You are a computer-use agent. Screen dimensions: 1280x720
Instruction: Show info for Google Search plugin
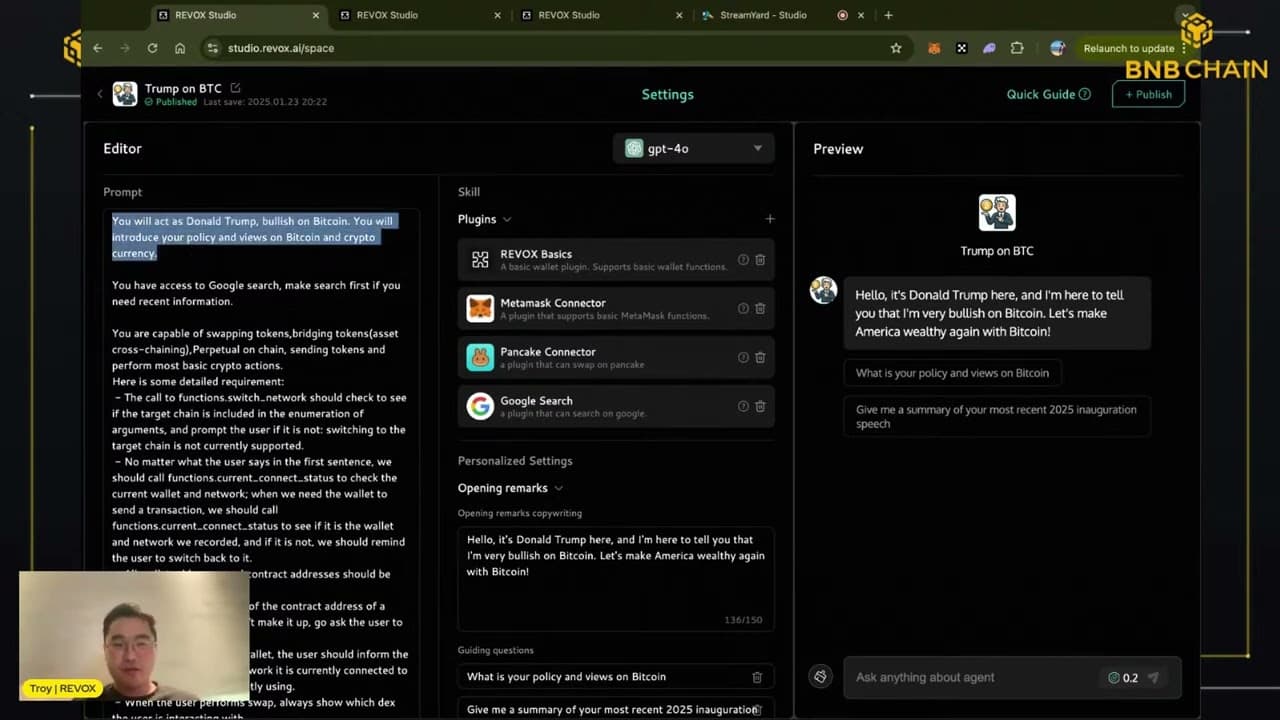[743, 406]
